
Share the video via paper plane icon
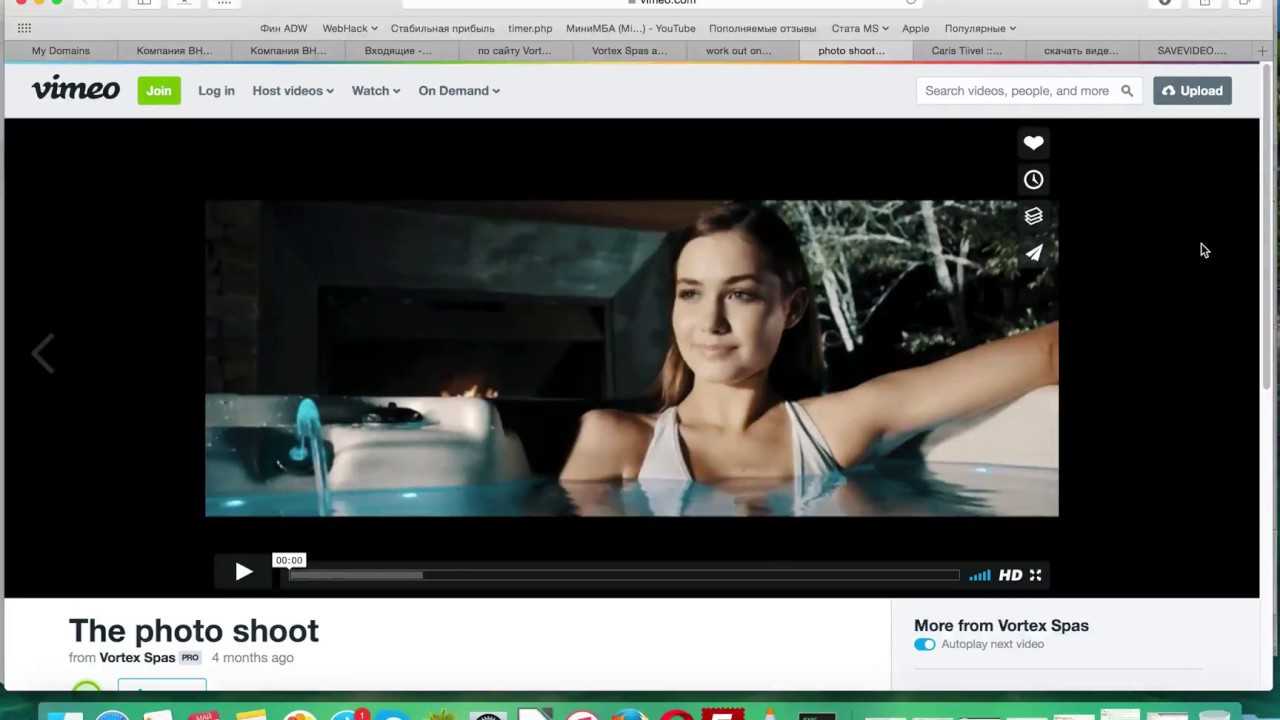(x=1033, y=253)
